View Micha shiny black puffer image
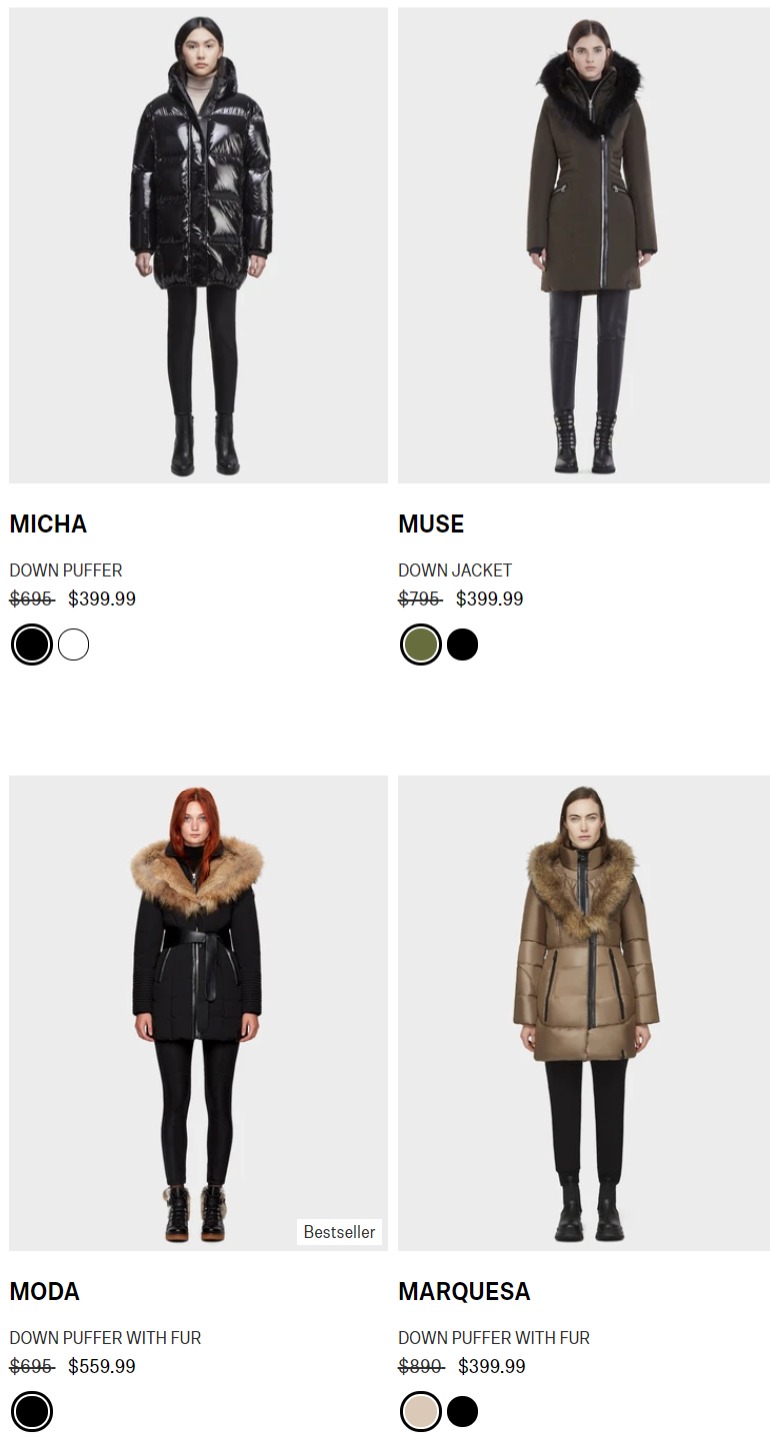The height and width of the screenshot is (1450, 770). (x=198, y=246)
